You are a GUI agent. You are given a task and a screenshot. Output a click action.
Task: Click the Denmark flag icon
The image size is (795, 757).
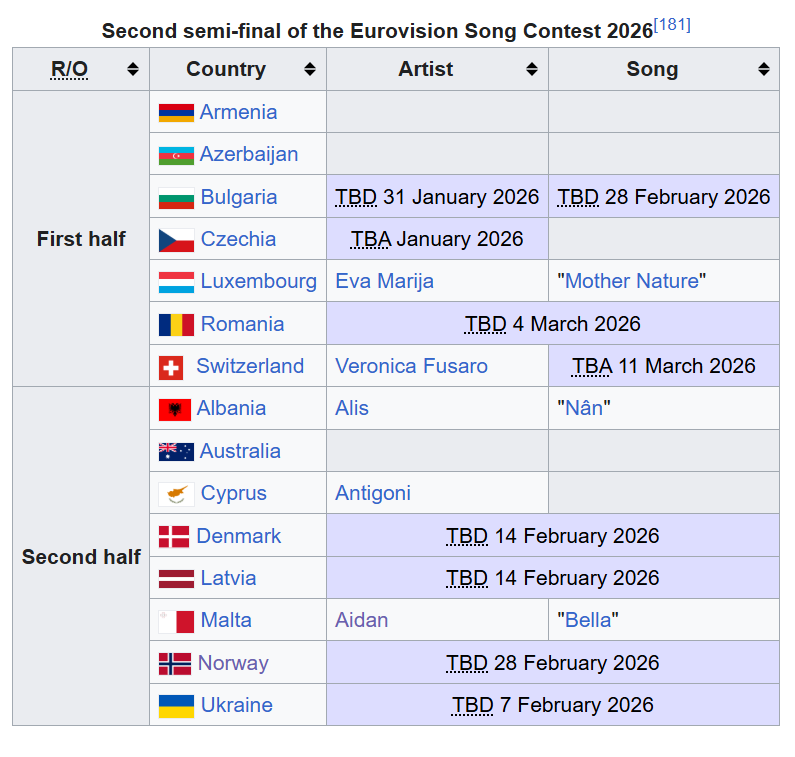(x=174, y=536)
